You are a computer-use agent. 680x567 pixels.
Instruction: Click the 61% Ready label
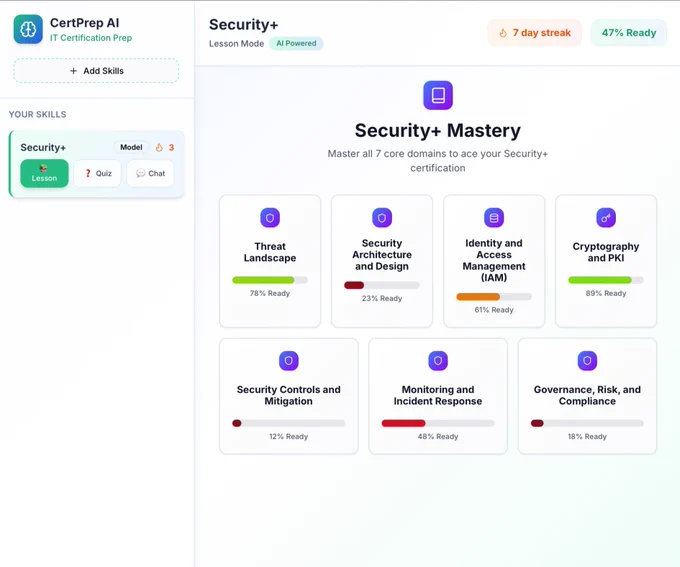click(494, 310)
